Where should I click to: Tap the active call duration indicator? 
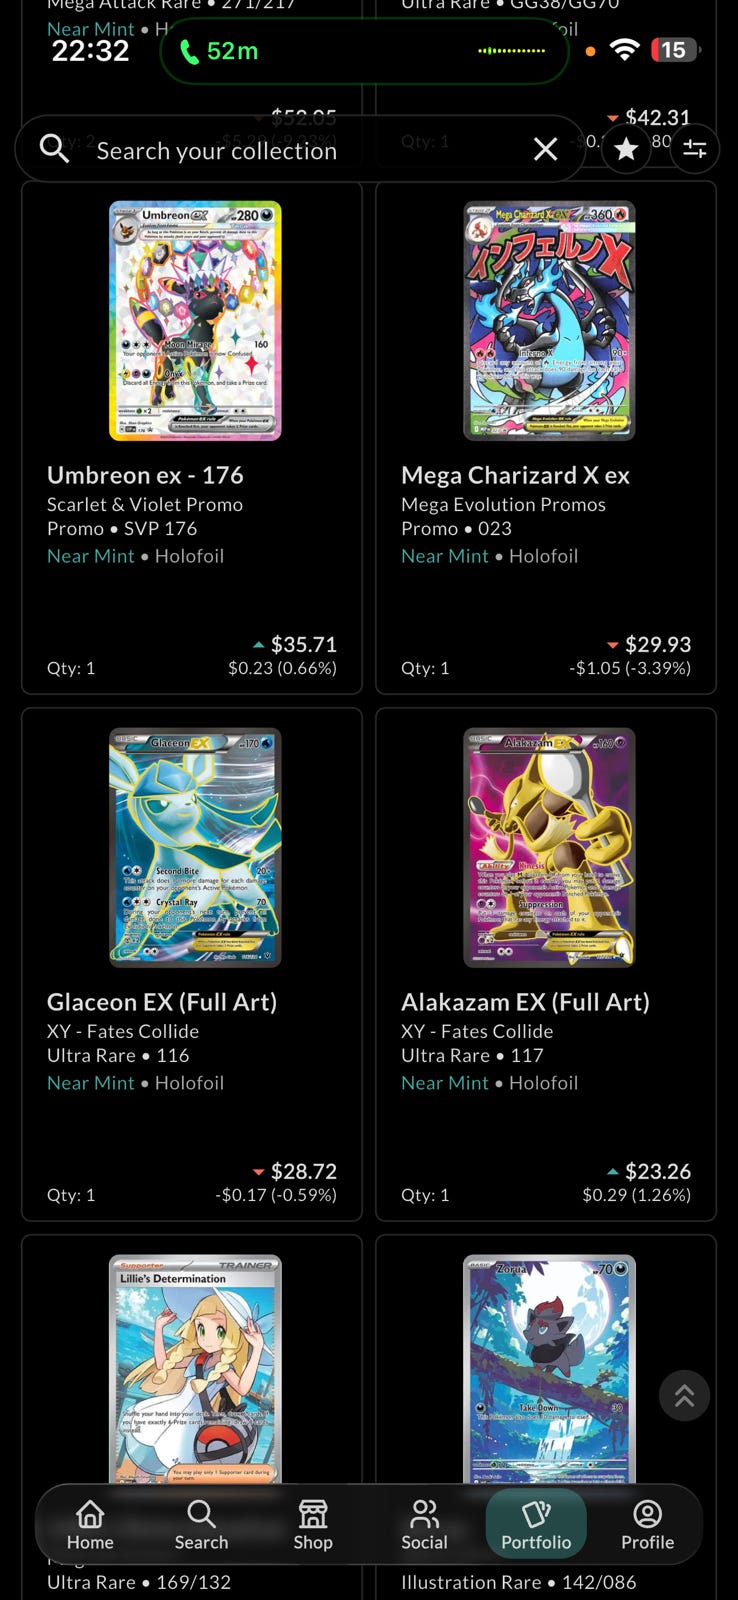(x=220, y=50)
